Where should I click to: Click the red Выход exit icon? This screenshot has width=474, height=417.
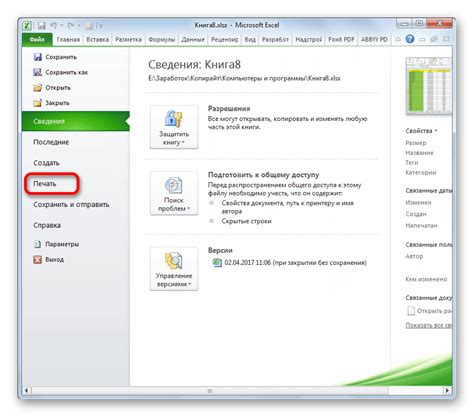pyautogui.click(x=37, y=260)
